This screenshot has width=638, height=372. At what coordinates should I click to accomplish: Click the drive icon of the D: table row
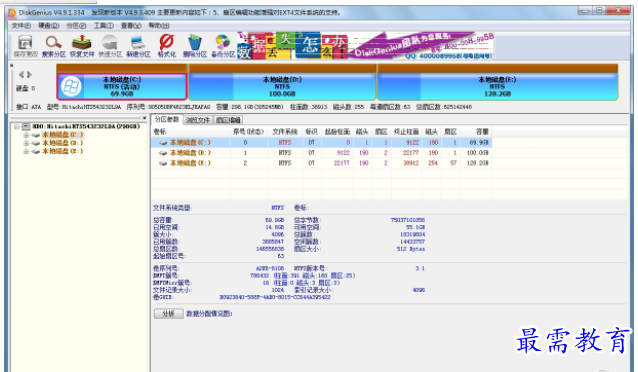coord(163,153)
